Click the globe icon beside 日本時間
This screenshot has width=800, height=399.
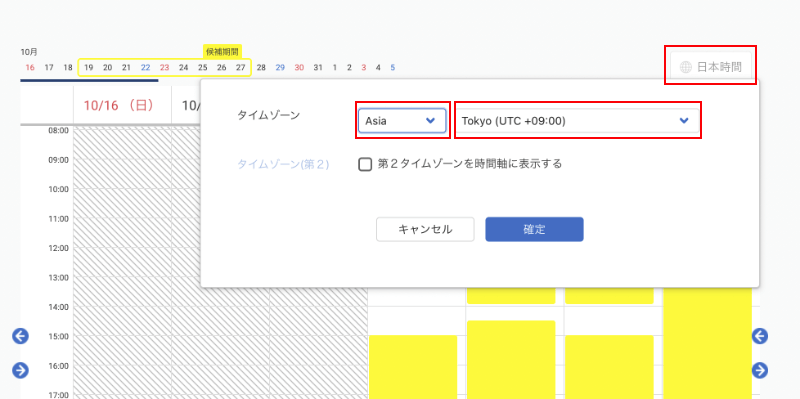pos(686,67)
